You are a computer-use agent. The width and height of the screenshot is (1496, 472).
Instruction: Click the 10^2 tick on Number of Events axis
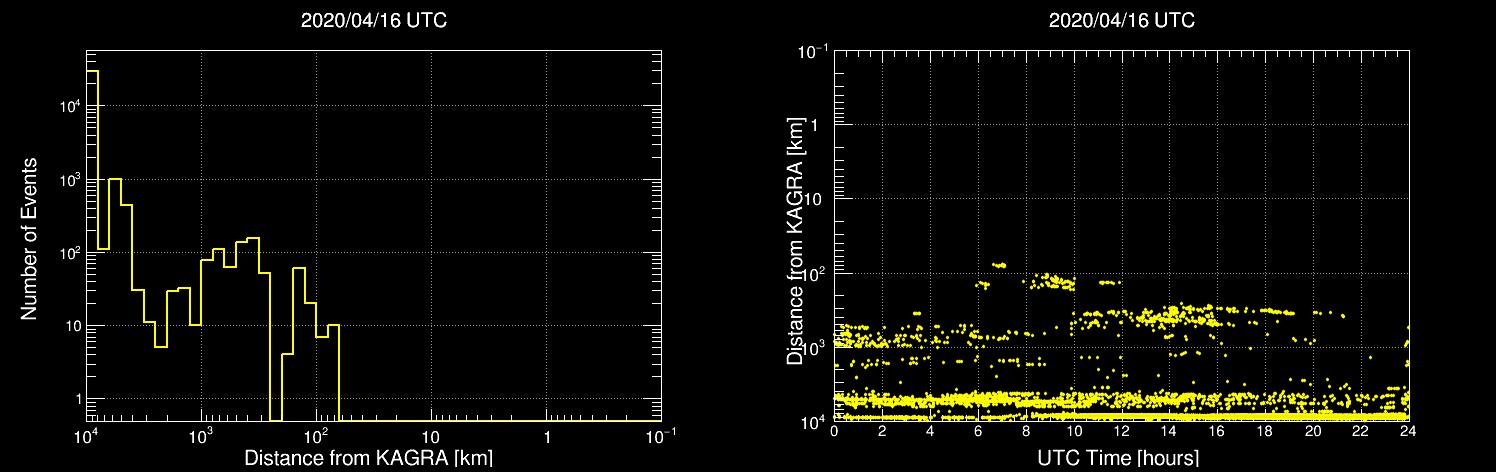(70, 251)
